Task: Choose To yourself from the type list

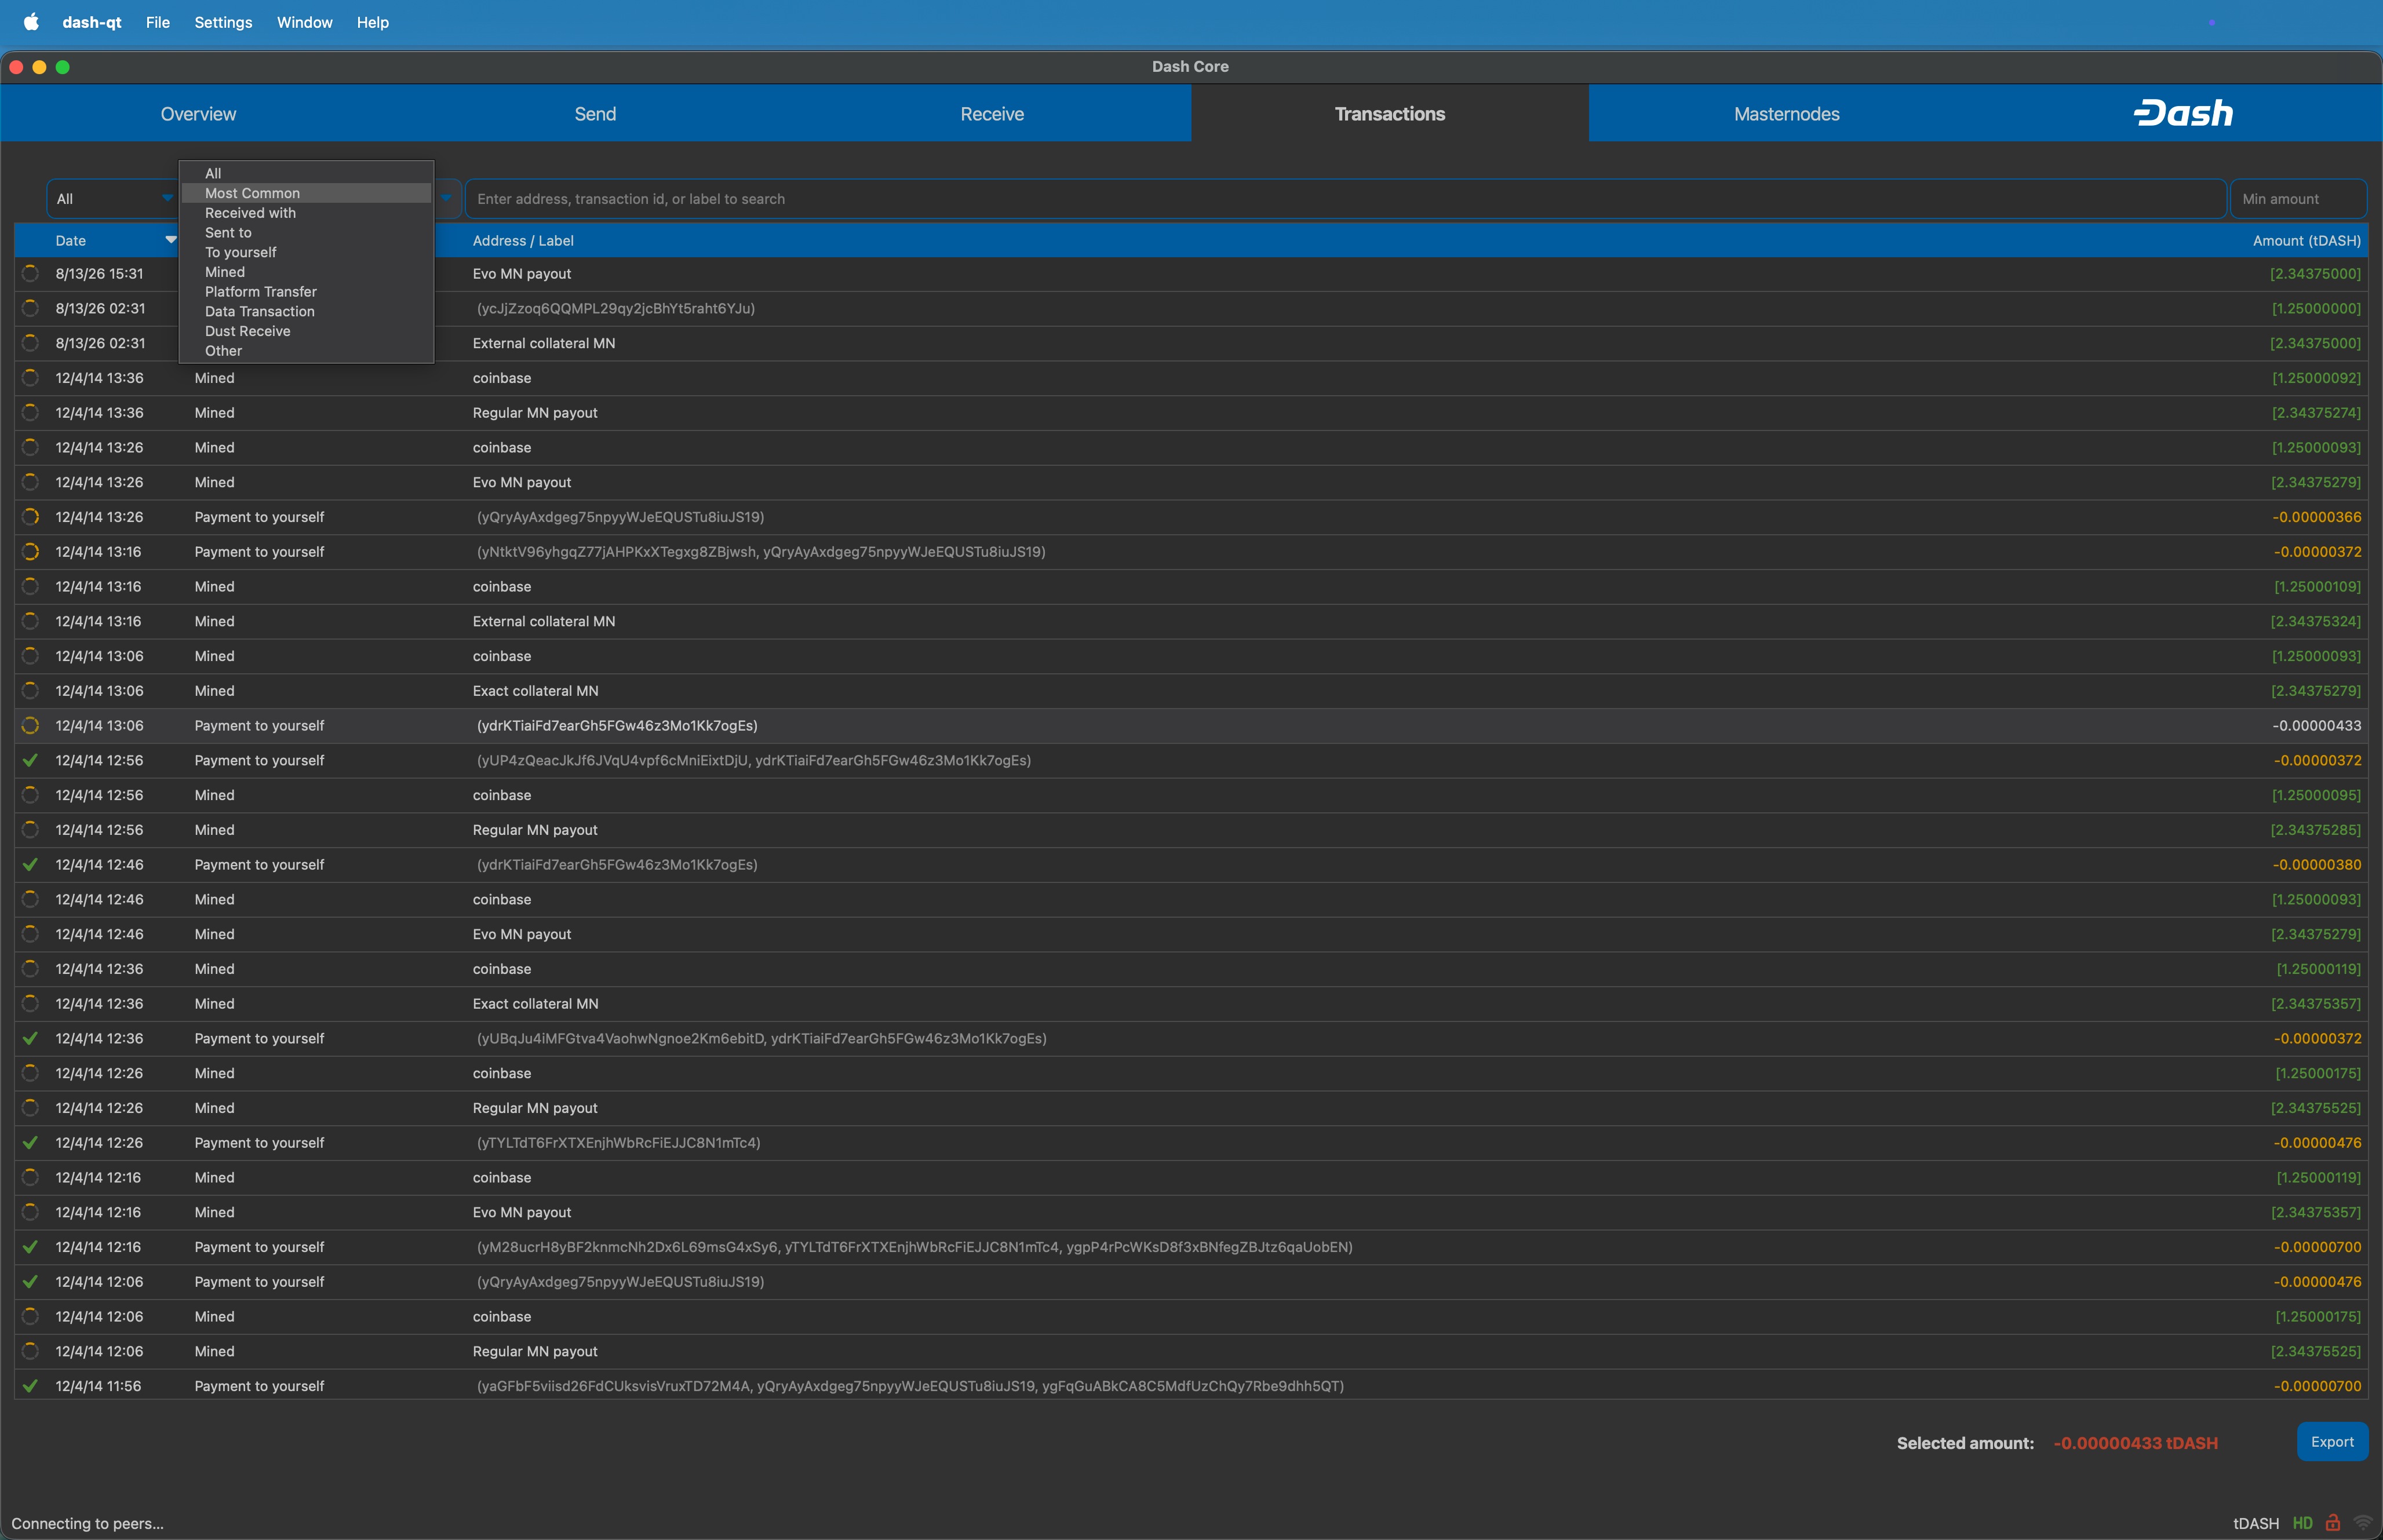Action: [x=306, y=252]
